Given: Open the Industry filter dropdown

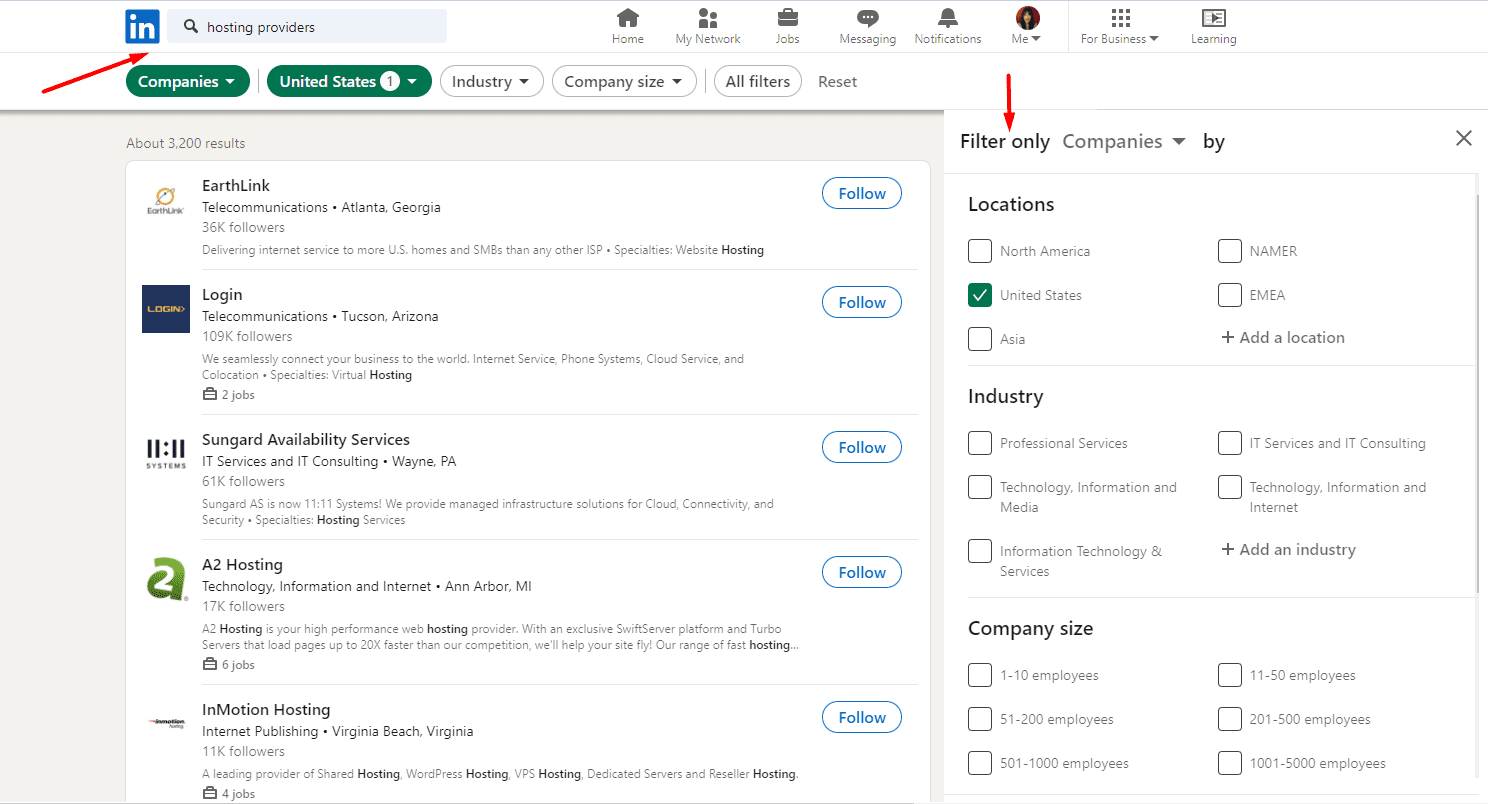Looking at the screenshot, I should point(491,82).
